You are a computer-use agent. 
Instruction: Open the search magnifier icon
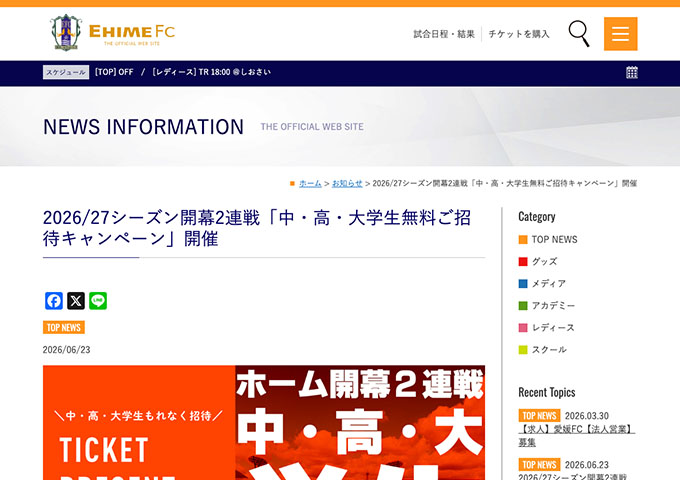(579, 33)
